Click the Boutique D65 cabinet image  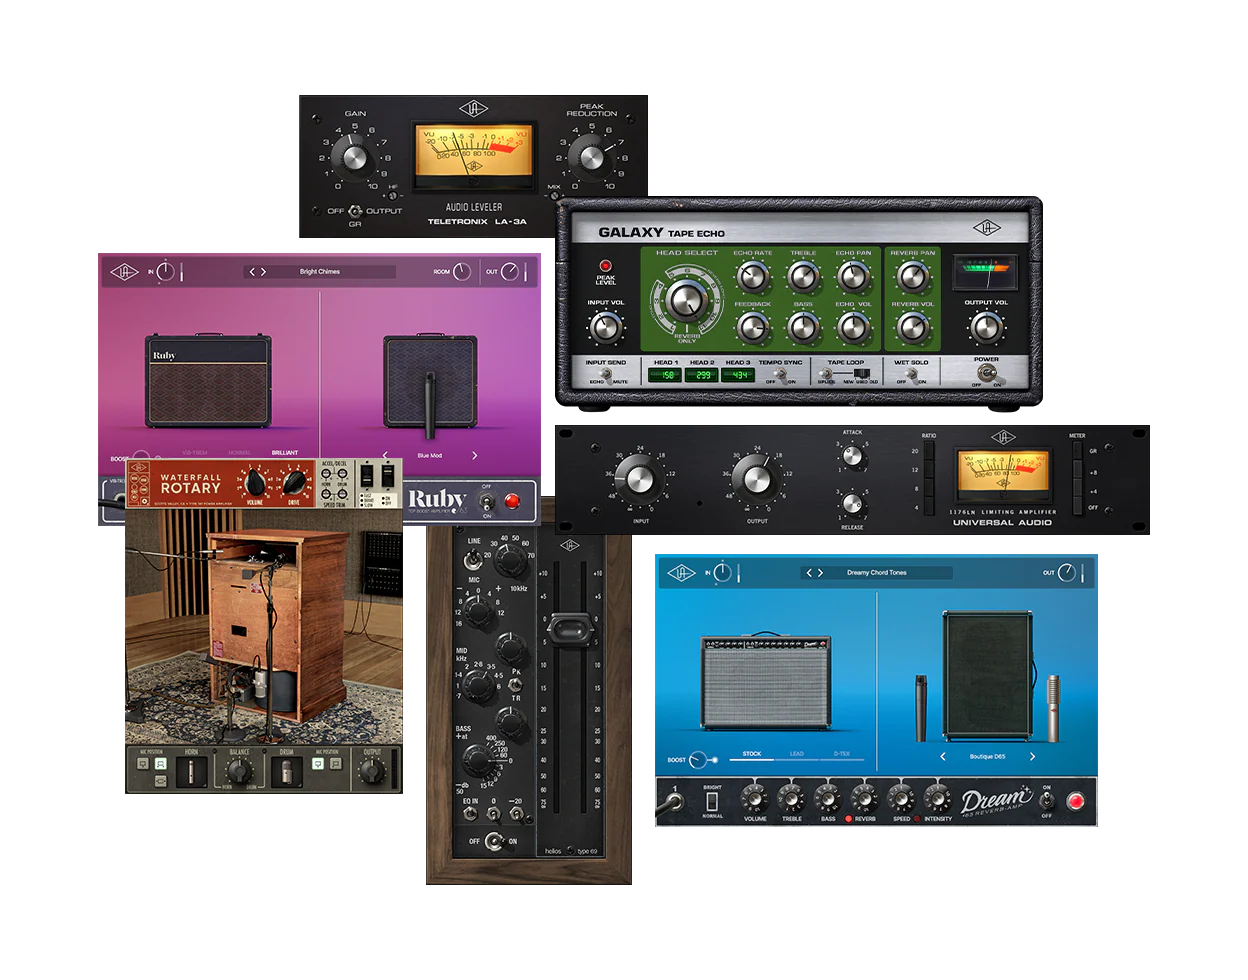tap(988, 676)
